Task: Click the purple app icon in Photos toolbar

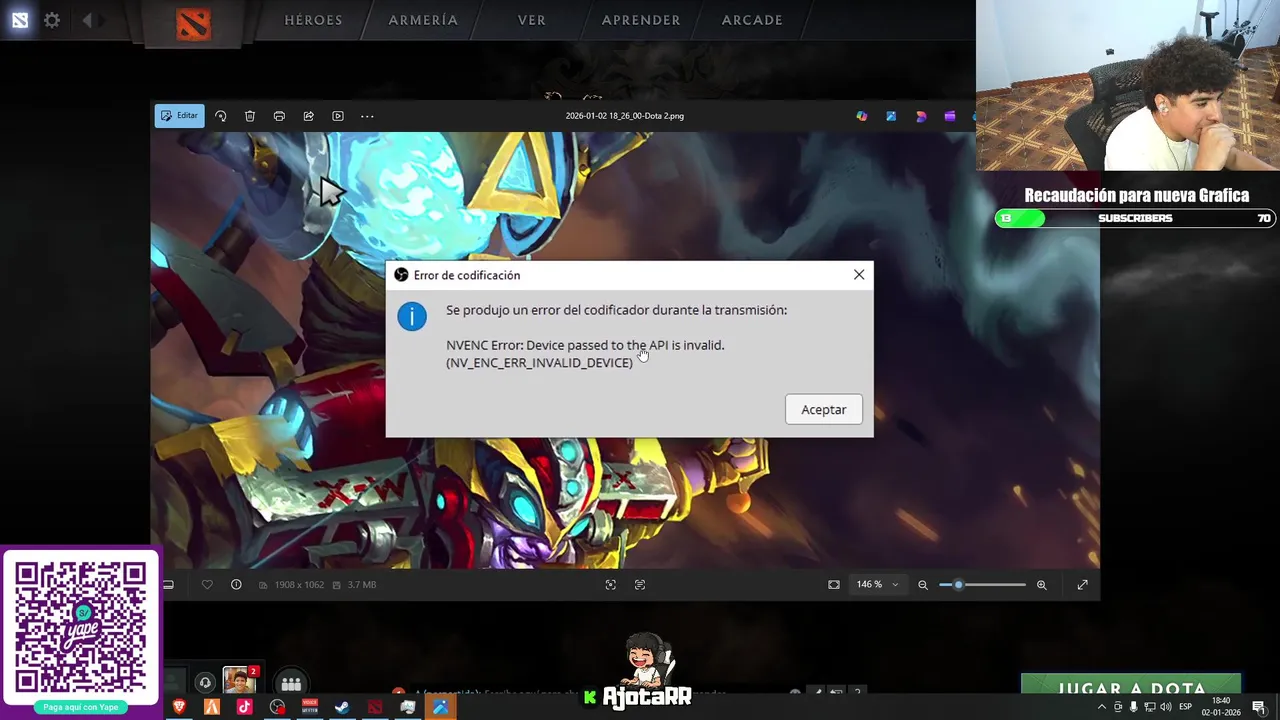Action: click(x=950, y=116)
